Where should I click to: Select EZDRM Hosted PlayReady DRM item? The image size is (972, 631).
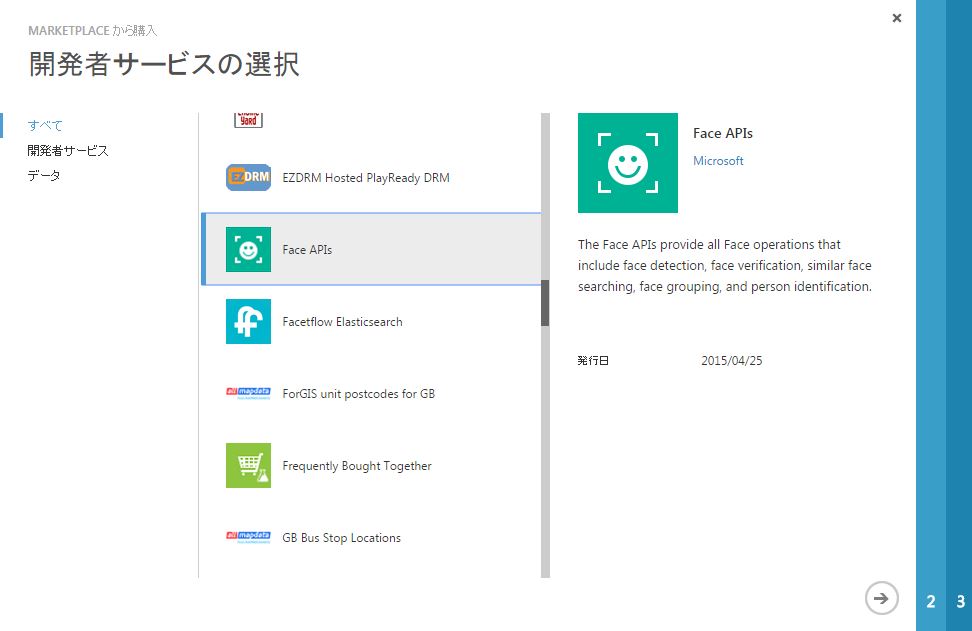[366, 178]
